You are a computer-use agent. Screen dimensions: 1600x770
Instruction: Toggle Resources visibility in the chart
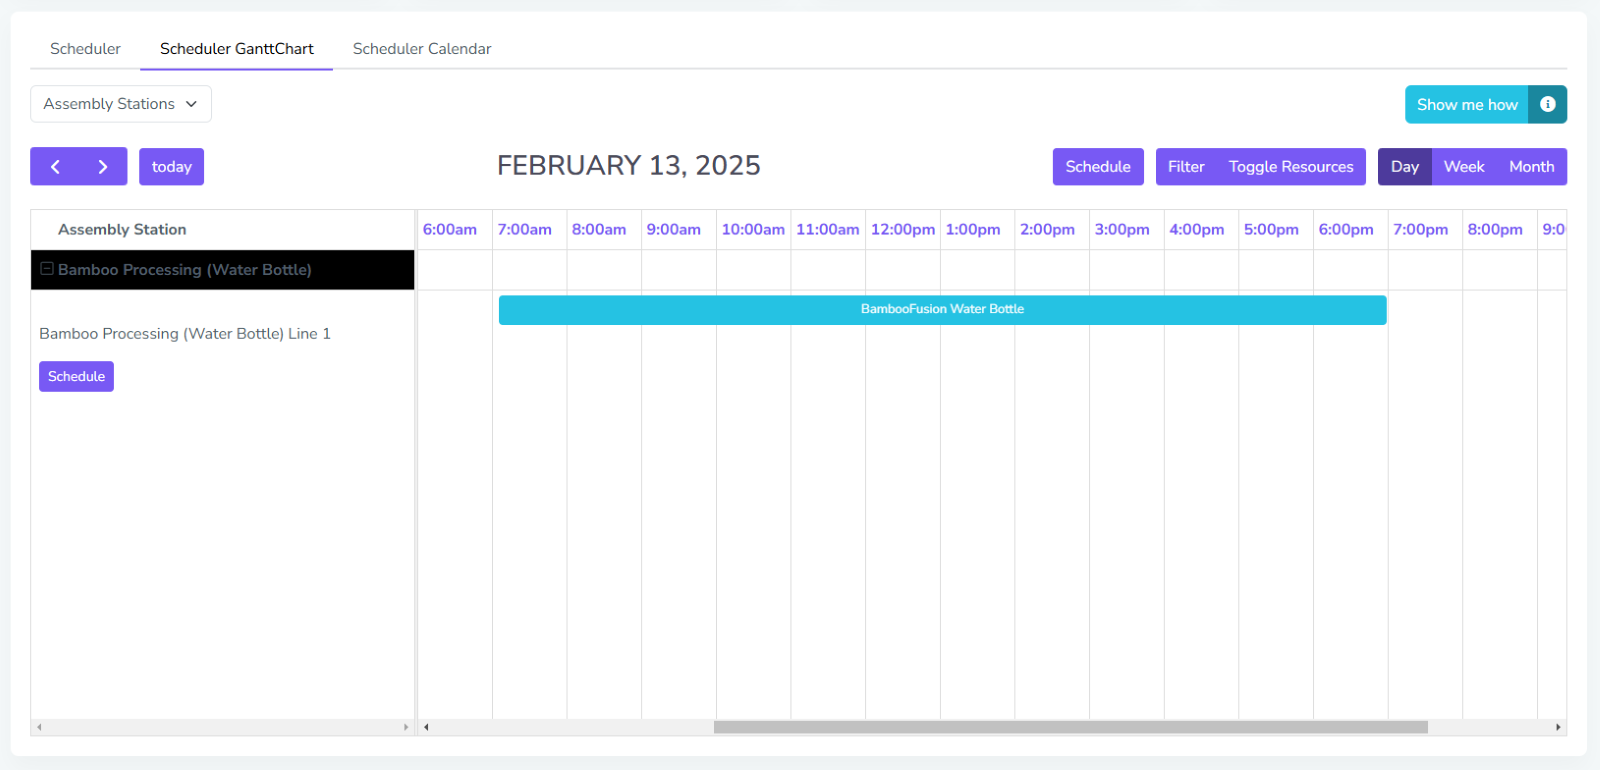click(1290, 167)
